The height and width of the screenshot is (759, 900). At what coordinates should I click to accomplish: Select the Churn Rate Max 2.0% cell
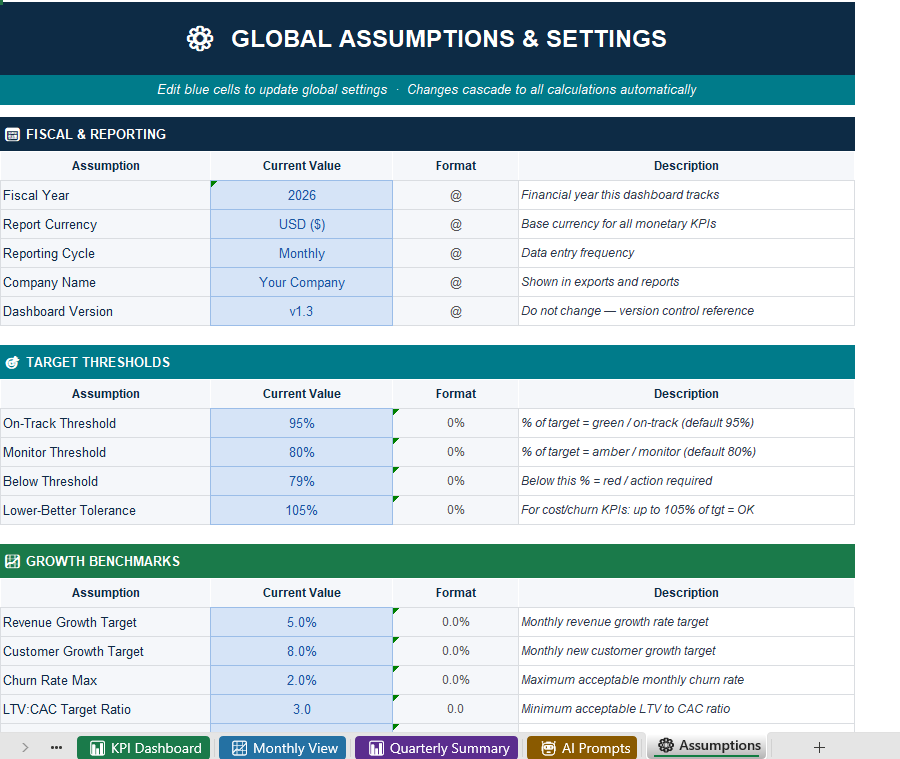click(x=301, y=680)
